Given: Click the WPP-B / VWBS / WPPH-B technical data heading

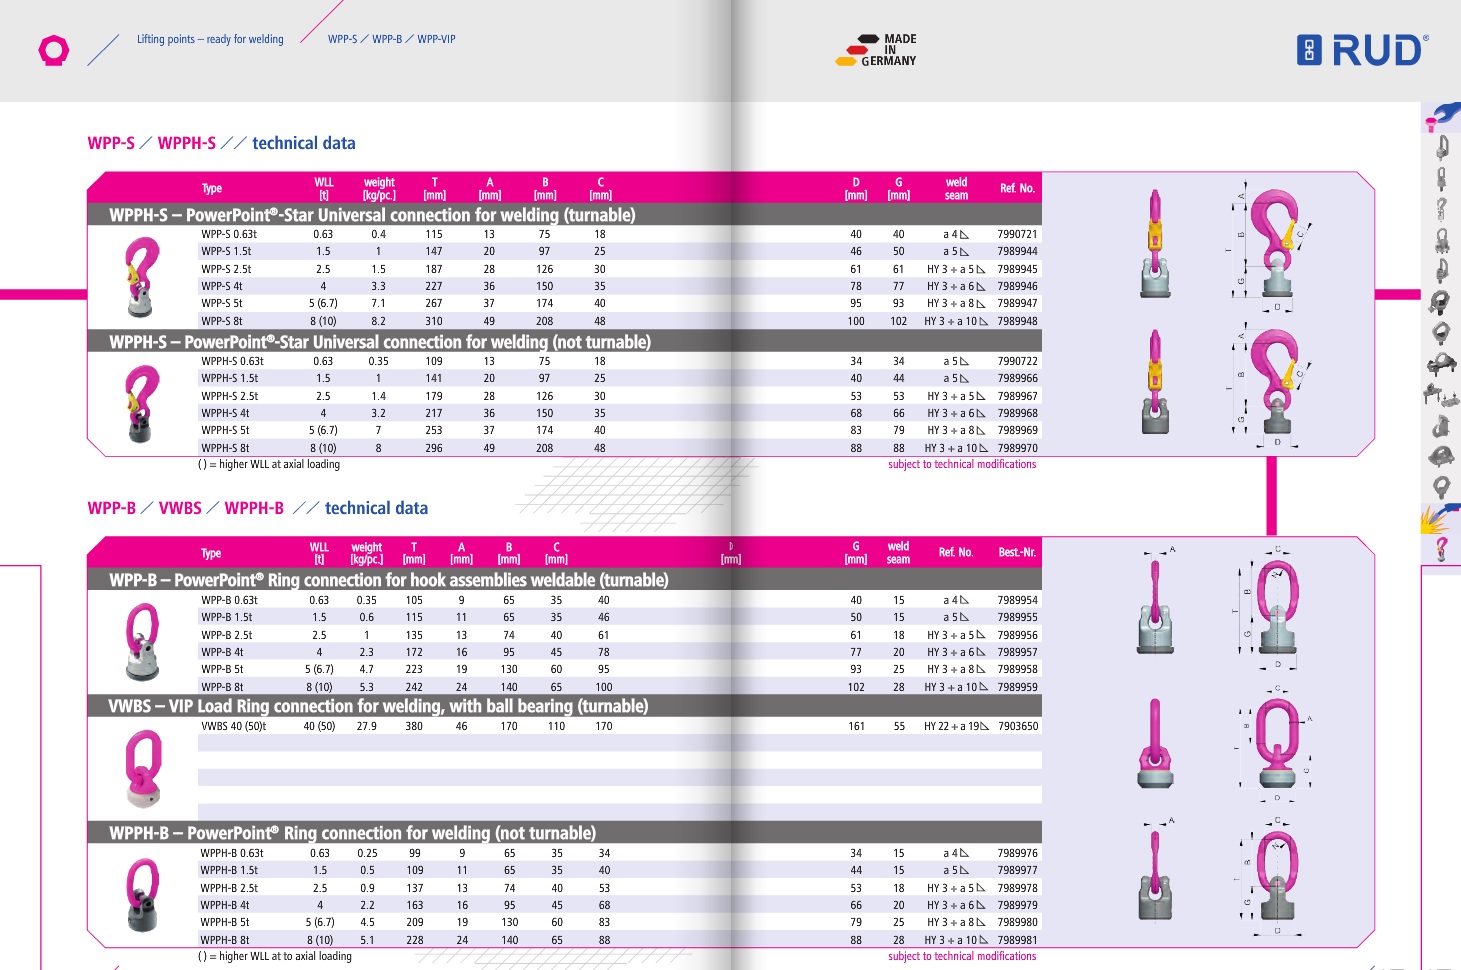Looking at the screenshot, I should (x=257, y=508).
